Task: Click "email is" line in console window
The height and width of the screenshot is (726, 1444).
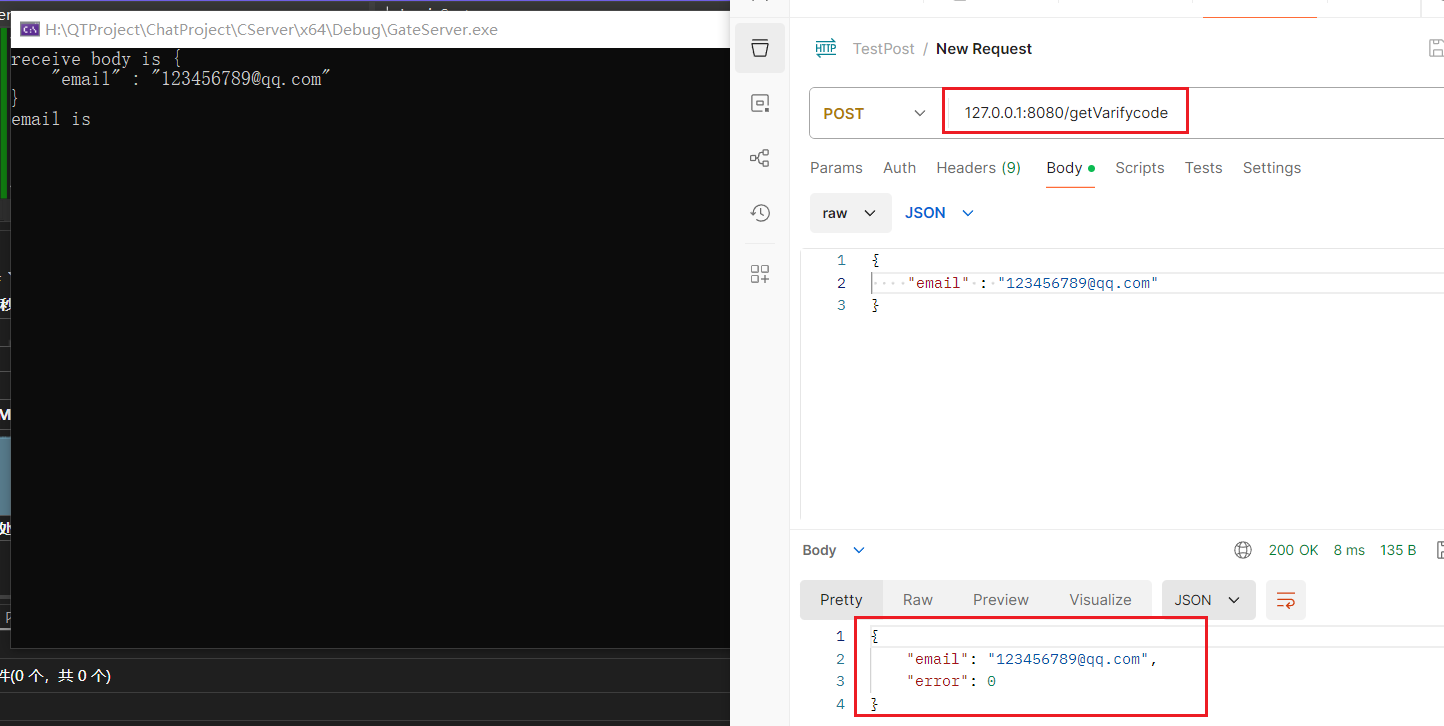Action: click(51, 119)
